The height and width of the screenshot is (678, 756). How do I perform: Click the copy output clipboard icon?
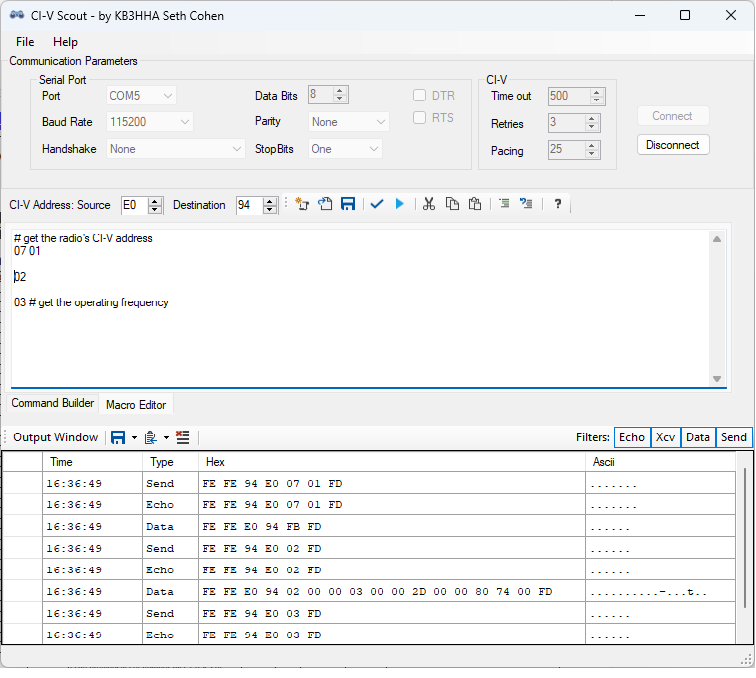coord(150,437)
